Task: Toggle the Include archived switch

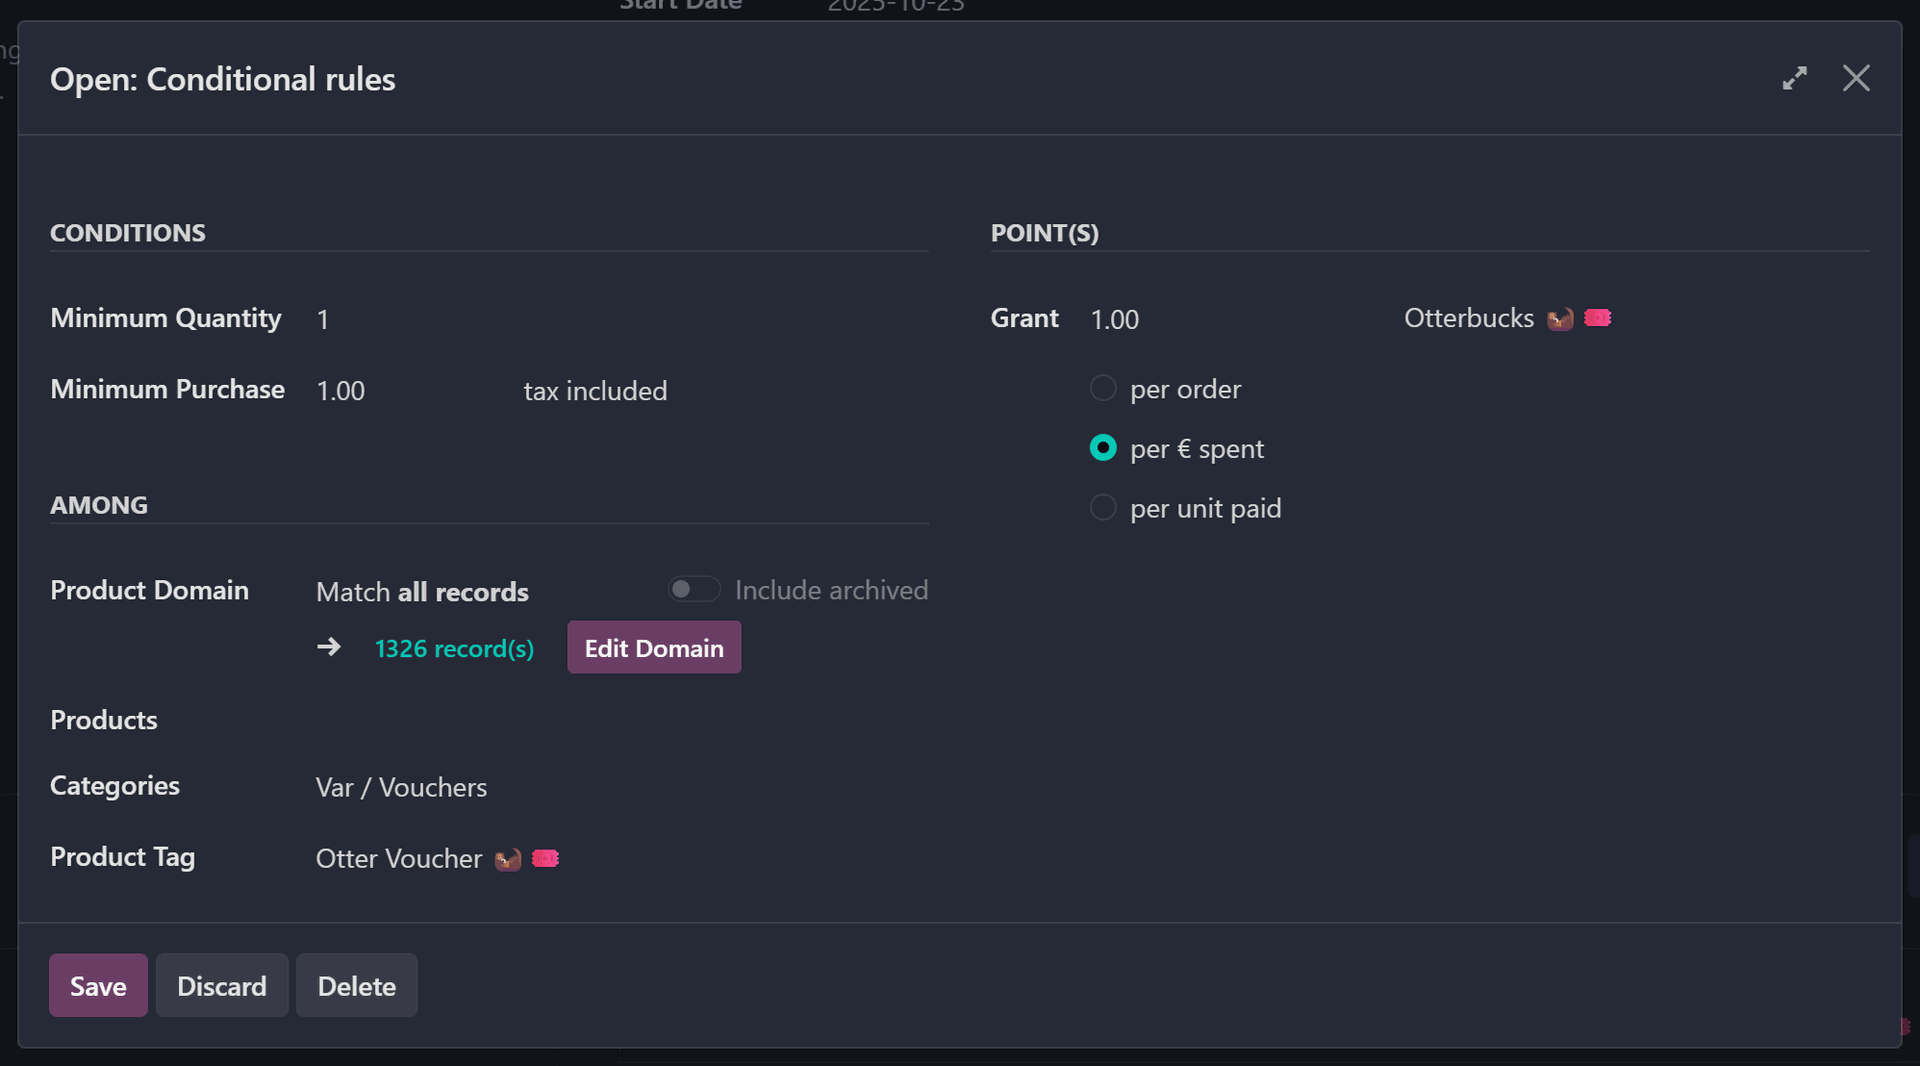Action: [x=694, y=590]
